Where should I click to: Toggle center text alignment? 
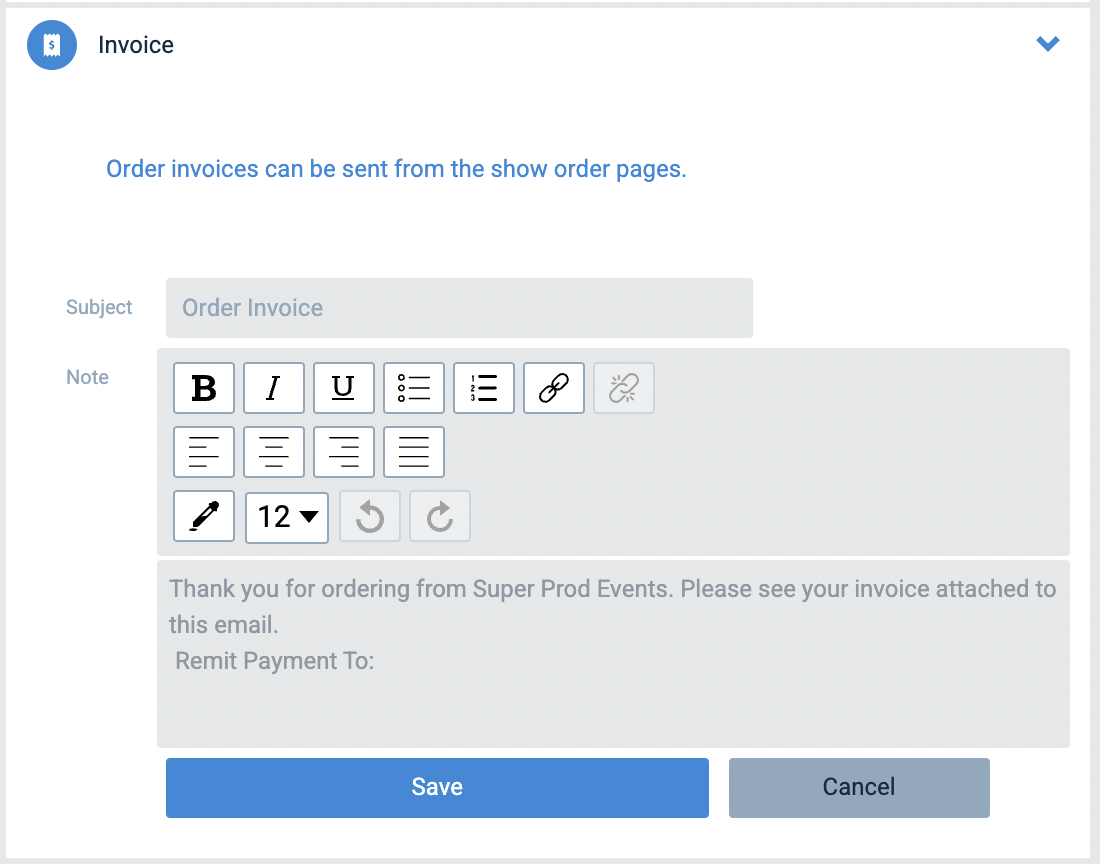(x=274, y=452)
